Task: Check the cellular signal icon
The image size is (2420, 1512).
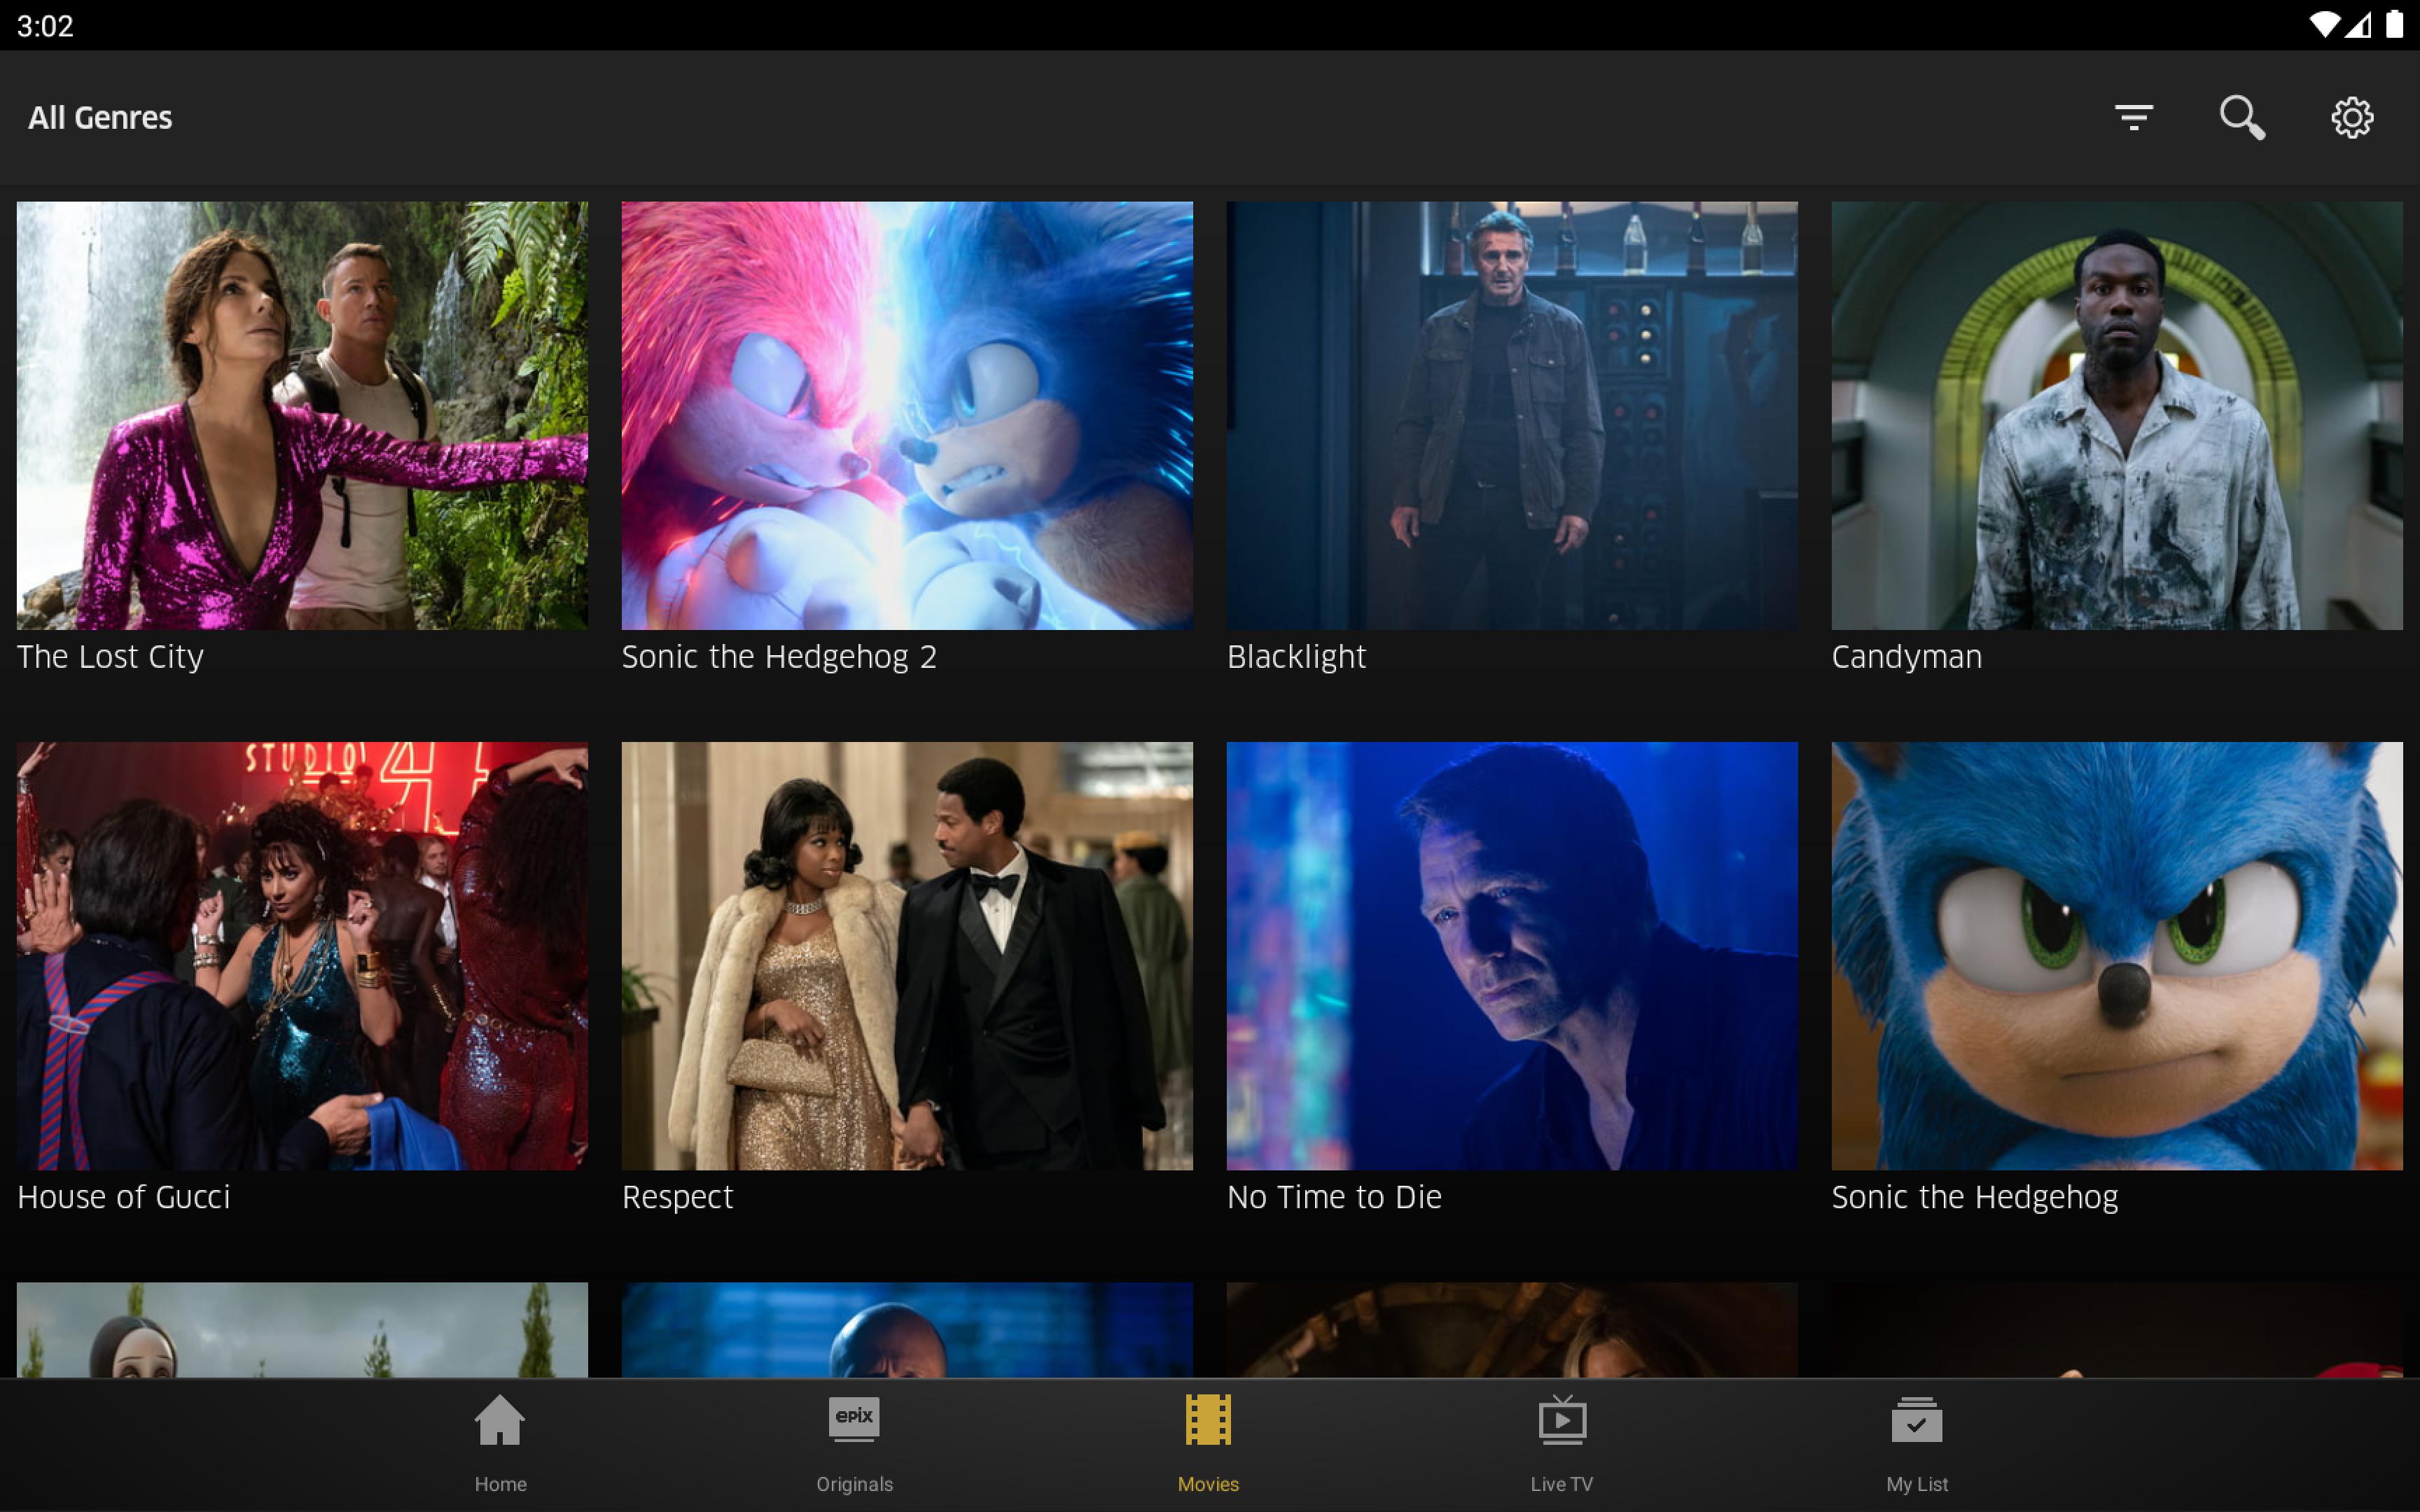Action: pos(2358,25)
